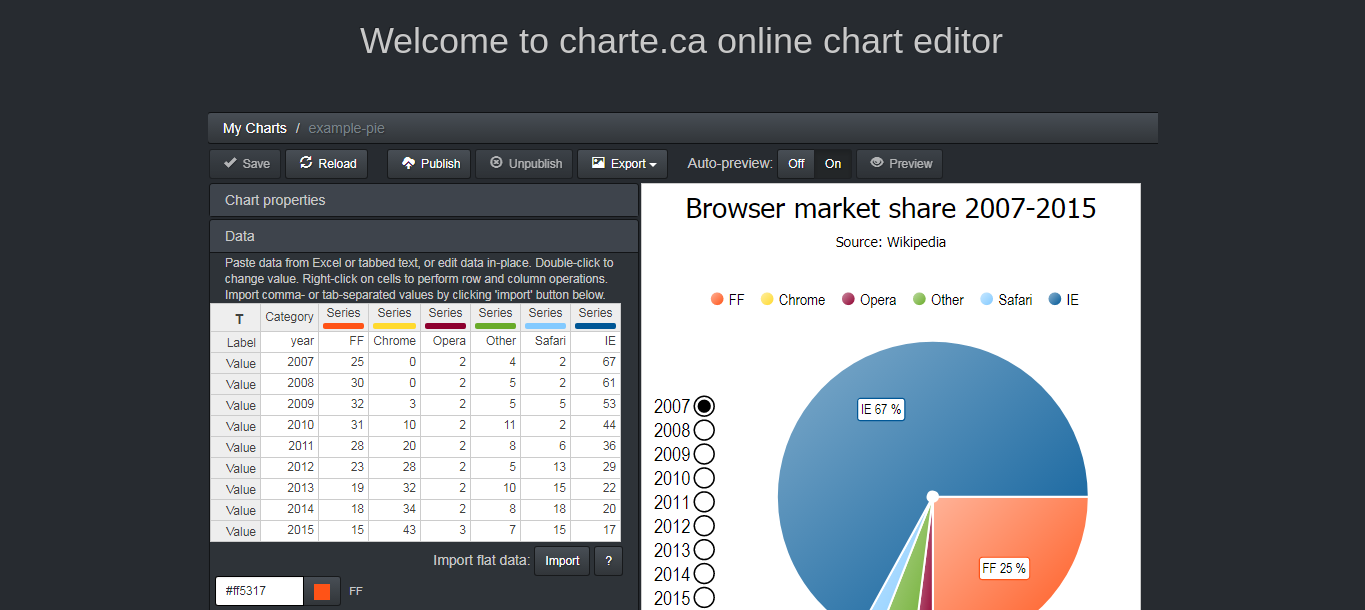Toggle the IE legend item
This screenshot has height=610, width=1365.
point(1064,300)
